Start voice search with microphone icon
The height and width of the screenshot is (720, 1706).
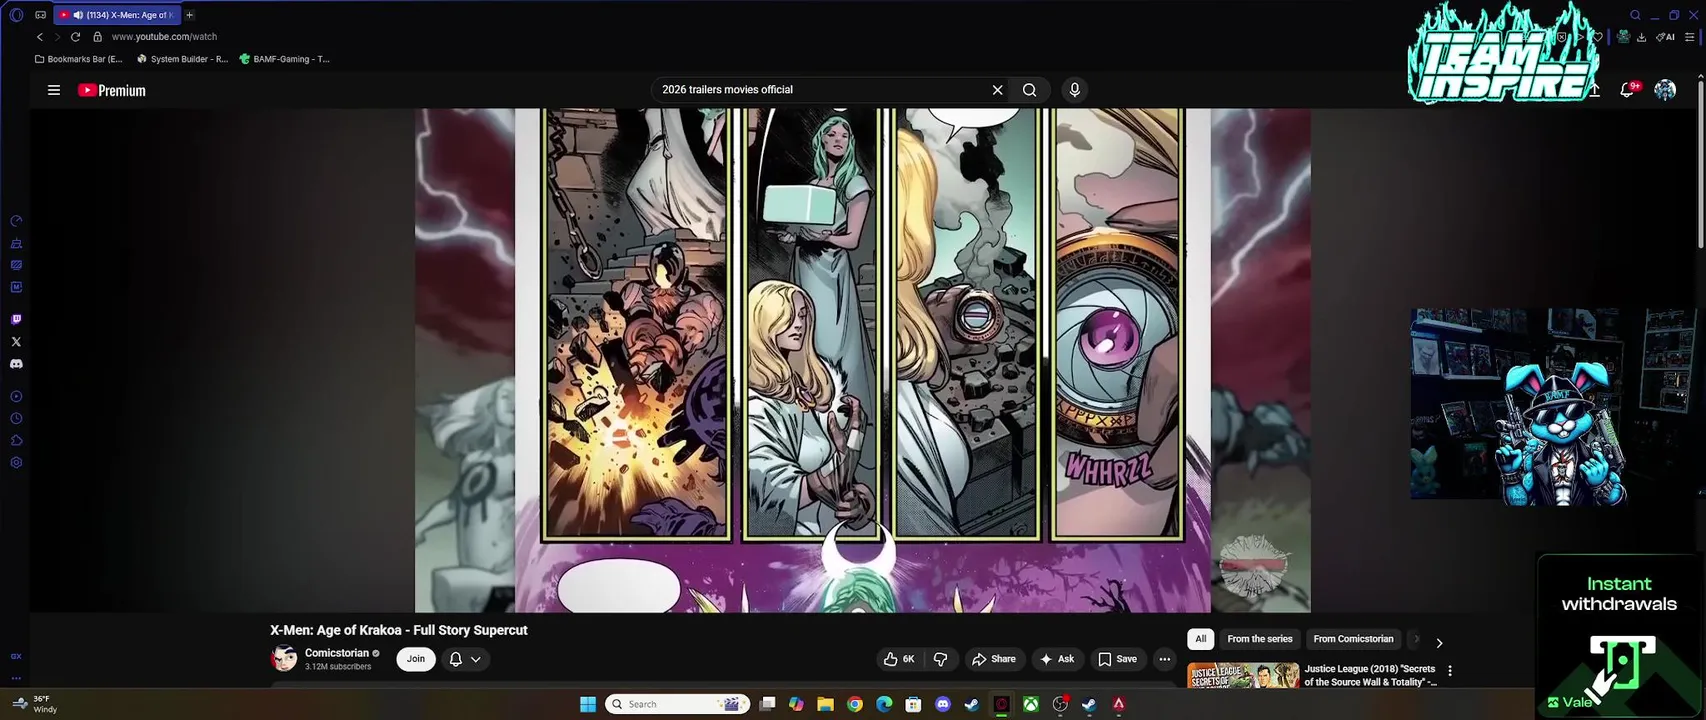[1075, 90]
